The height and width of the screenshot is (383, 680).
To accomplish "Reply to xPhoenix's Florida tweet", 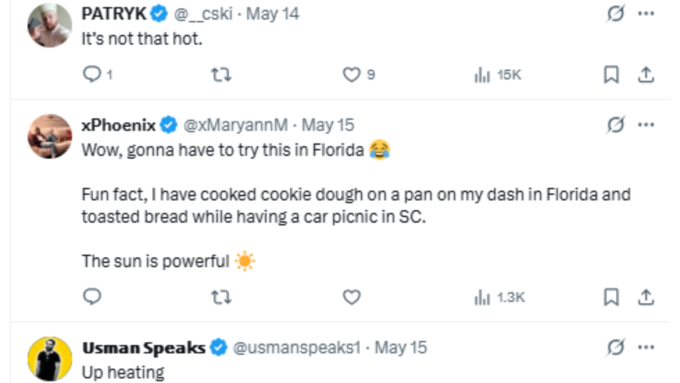I will [92, 297].
